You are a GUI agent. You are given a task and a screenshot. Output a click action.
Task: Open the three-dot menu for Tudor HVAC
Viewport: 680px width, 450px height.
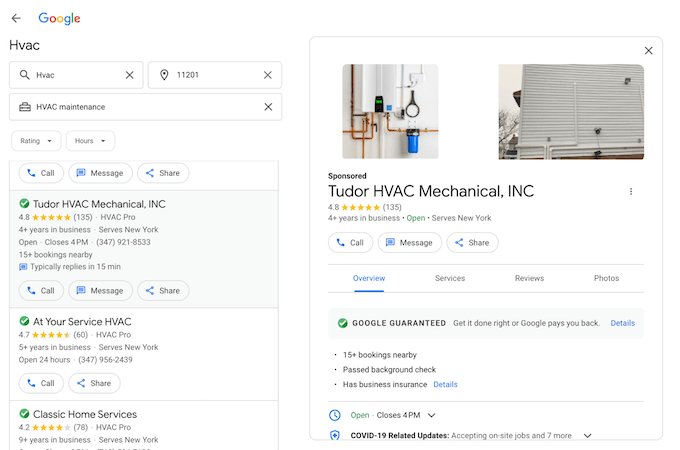(x=630, y=191)
